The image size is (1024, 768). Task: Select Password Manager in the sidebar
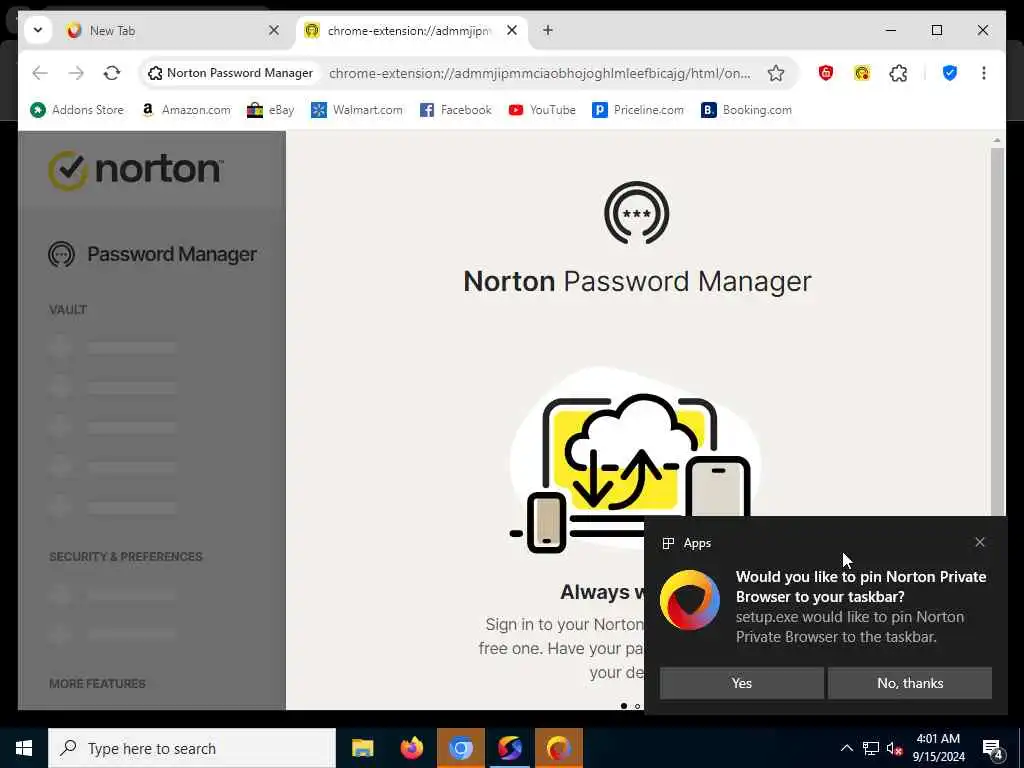152,254
